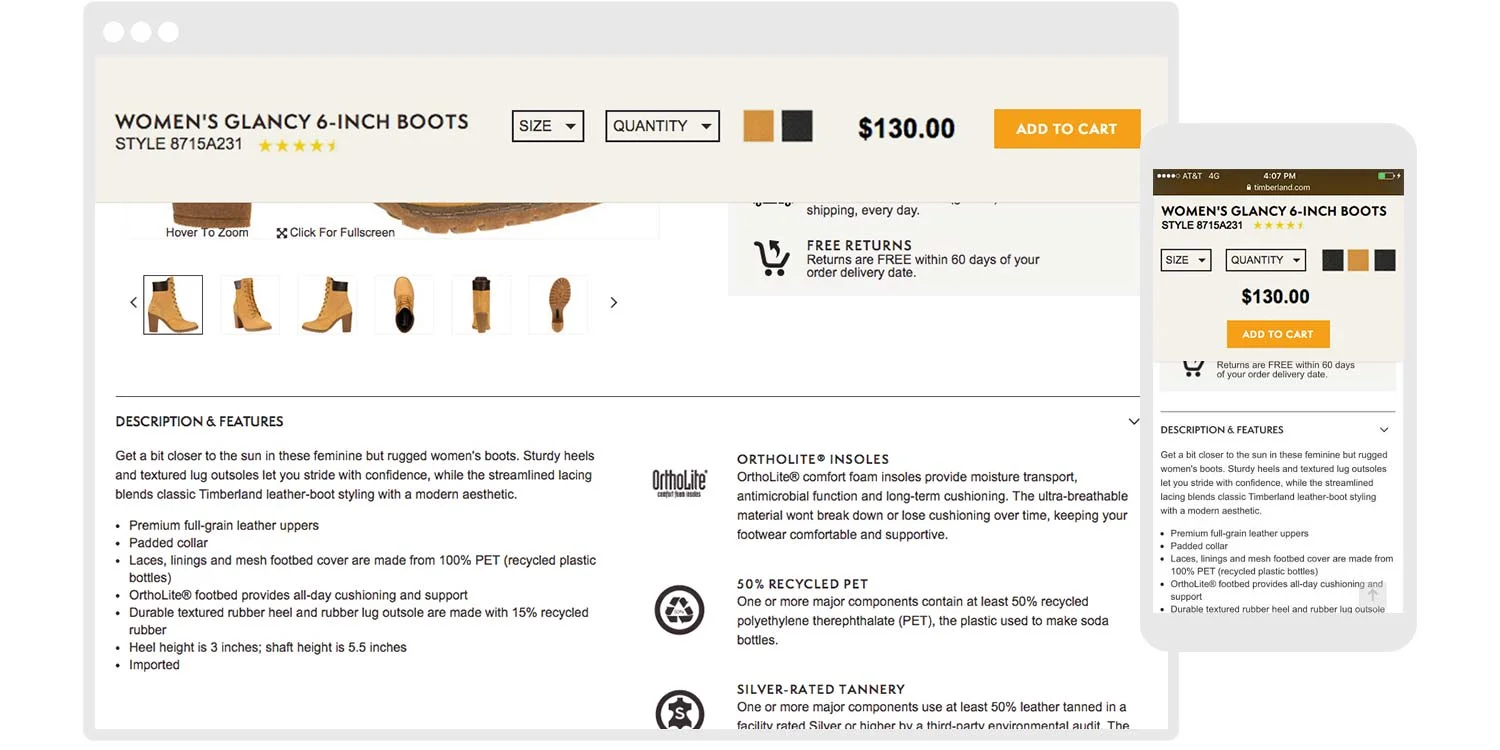Collapse Description & Features chevron on desktop

(1133, 422)
